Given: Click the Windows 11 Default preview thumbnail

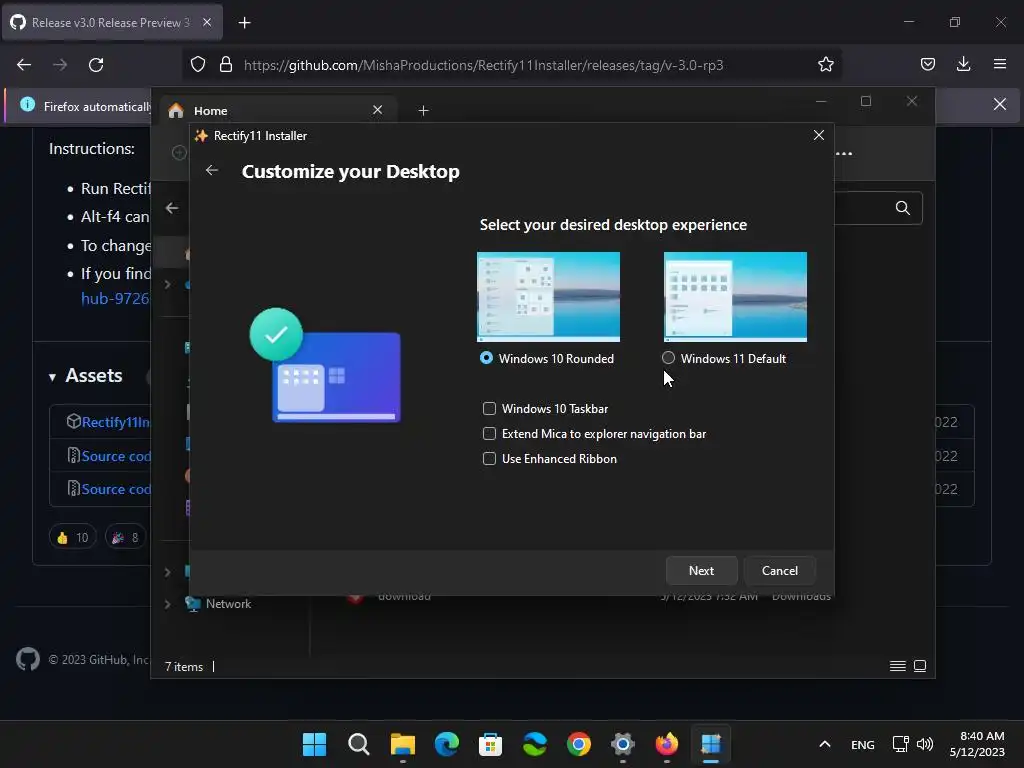Looking at the screenshot, I should coord(735,296).
